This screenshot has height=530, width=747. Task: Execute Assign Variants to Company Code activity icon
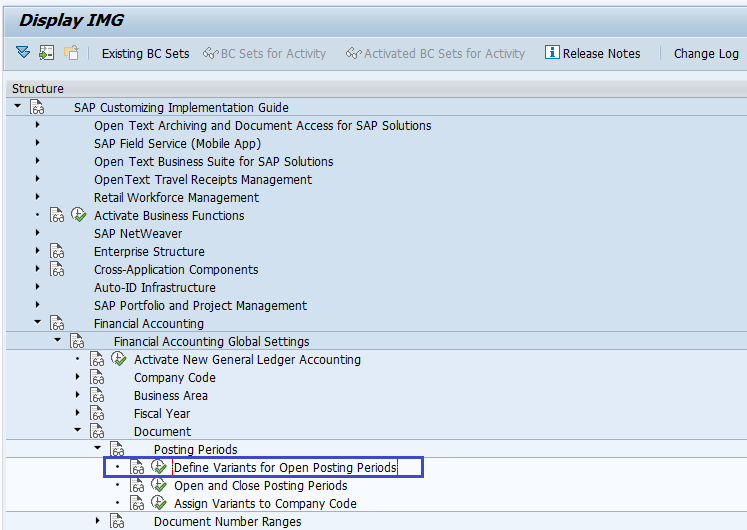pos(159,503)
